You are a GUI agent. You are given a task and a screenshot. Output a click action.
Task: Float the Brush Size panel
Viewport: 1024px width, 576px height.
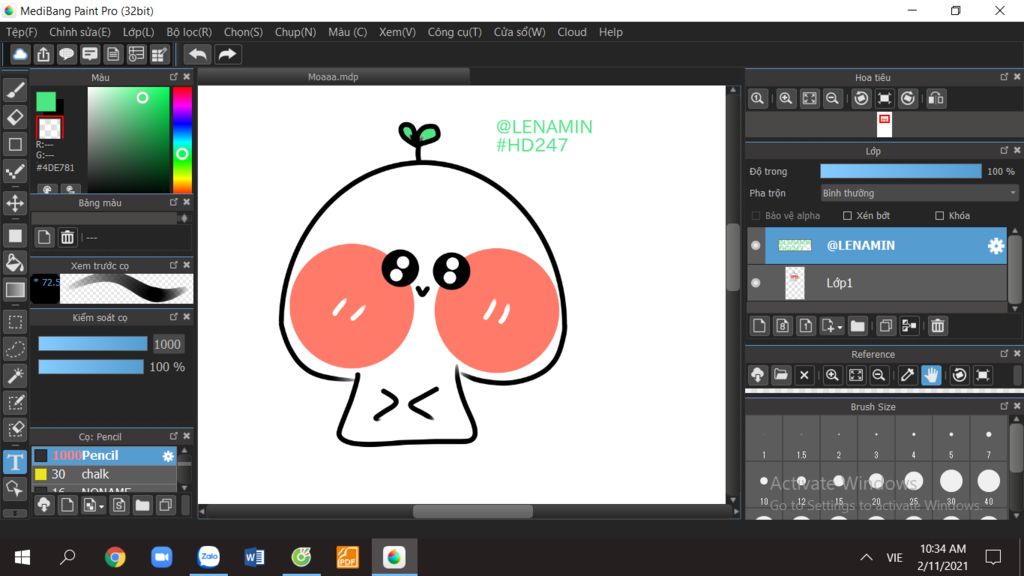pos(1004,406)
